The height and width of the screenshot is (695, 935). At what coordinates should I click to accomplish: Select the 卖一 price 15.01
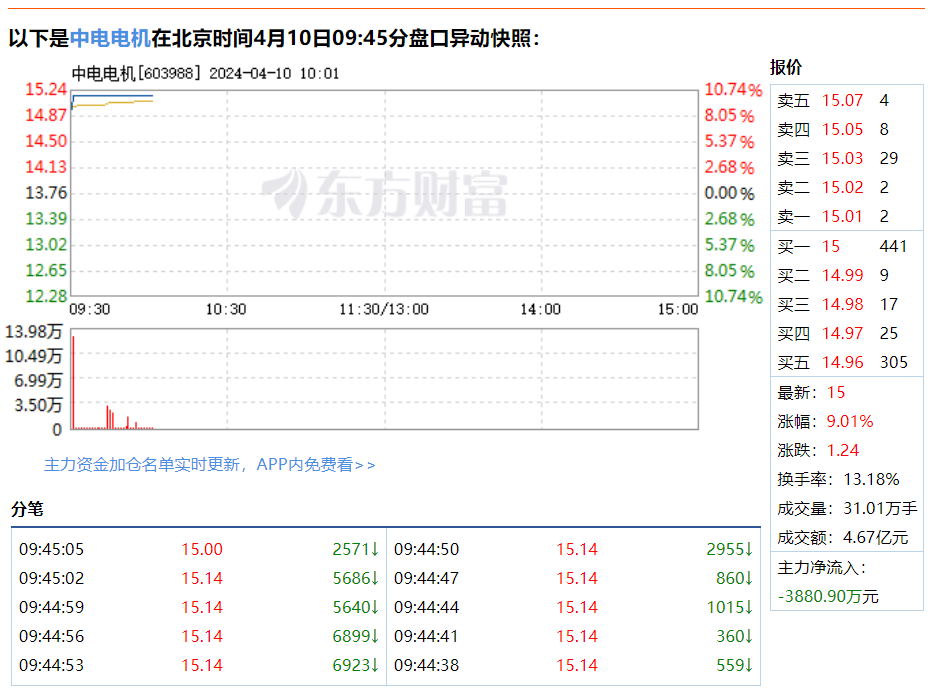[x=842, y=216]
